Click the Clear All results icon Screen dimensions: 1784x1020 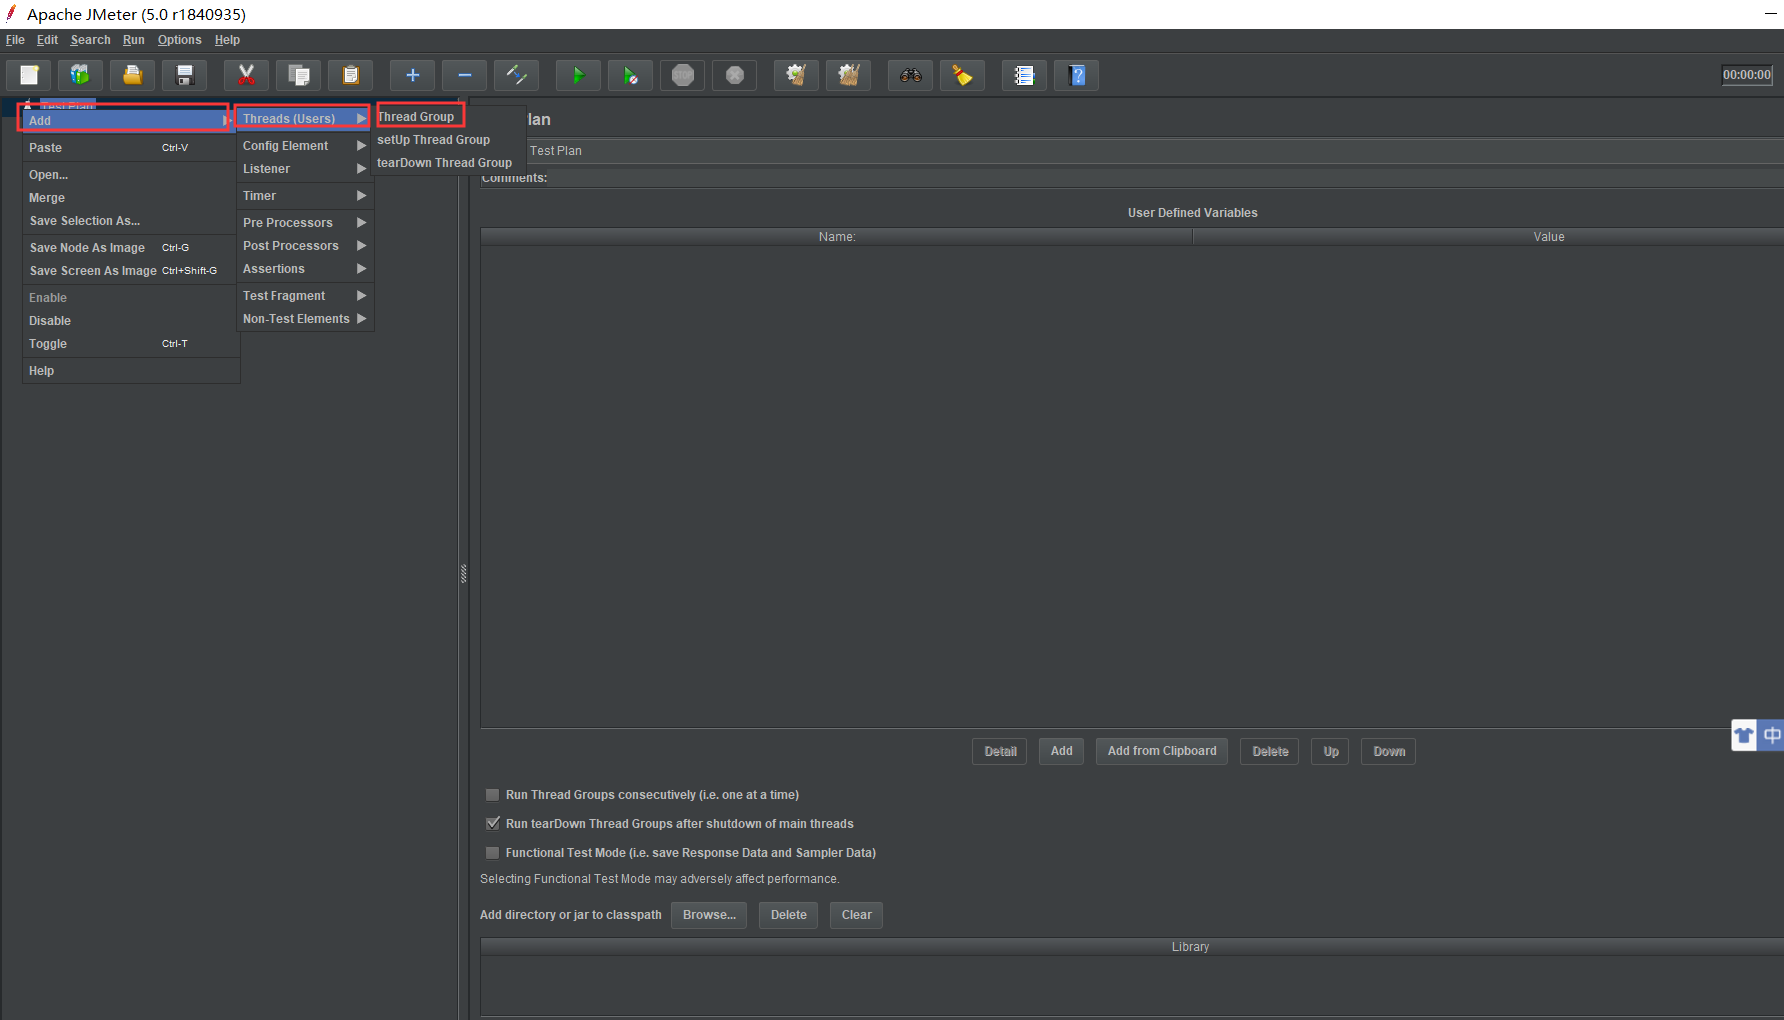pyautogui.click(x=848, y=75)
